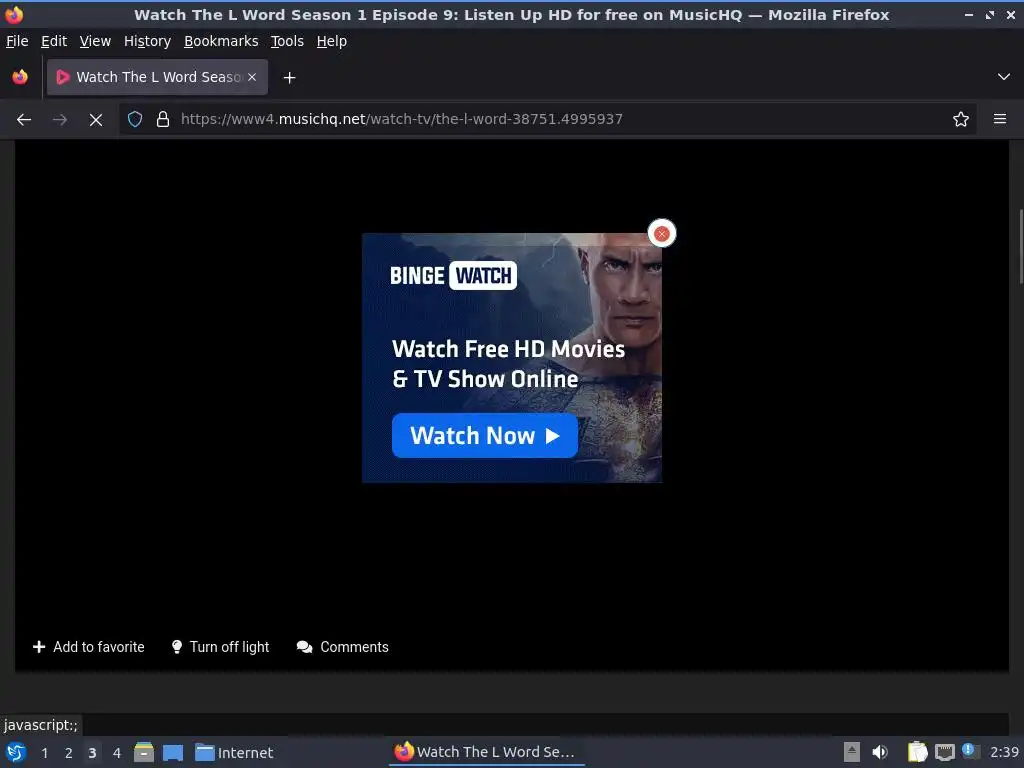Open the file manager taskbar icon
The height and width of the screenshot is (768, 1024).
coord(144,752)
